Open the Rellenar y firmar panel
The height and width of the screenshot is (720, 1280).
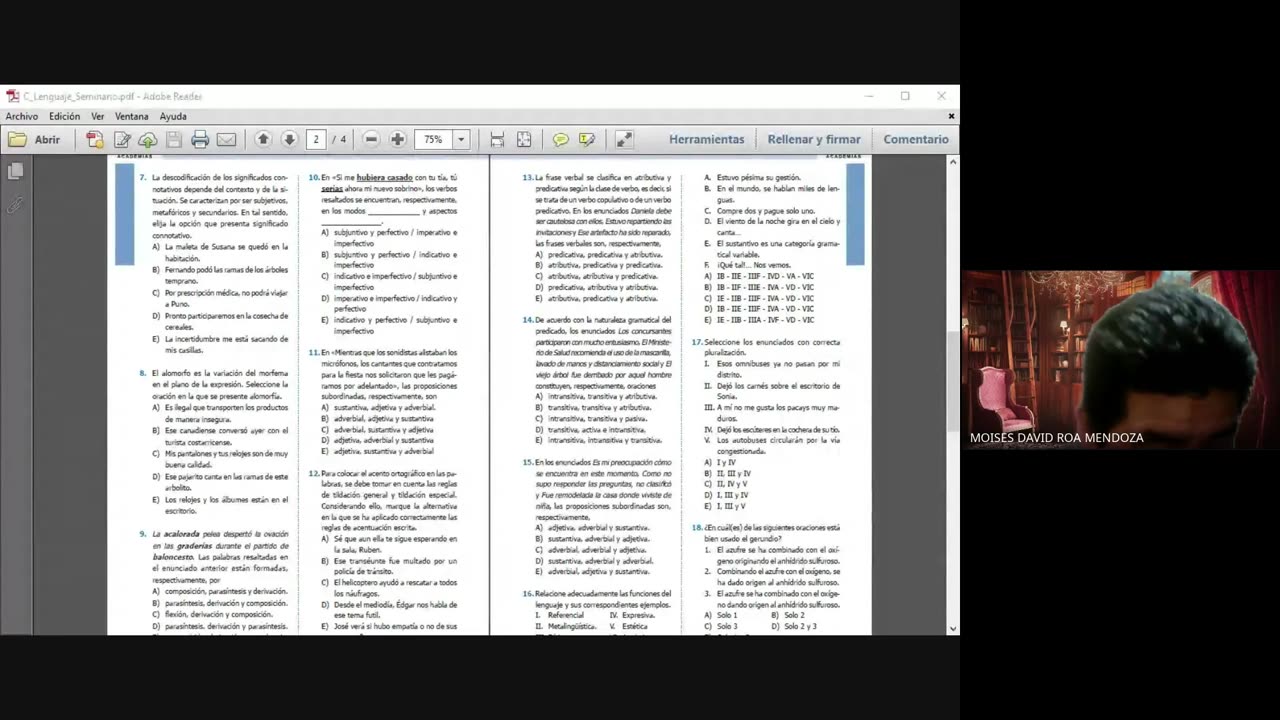[814, 140]
